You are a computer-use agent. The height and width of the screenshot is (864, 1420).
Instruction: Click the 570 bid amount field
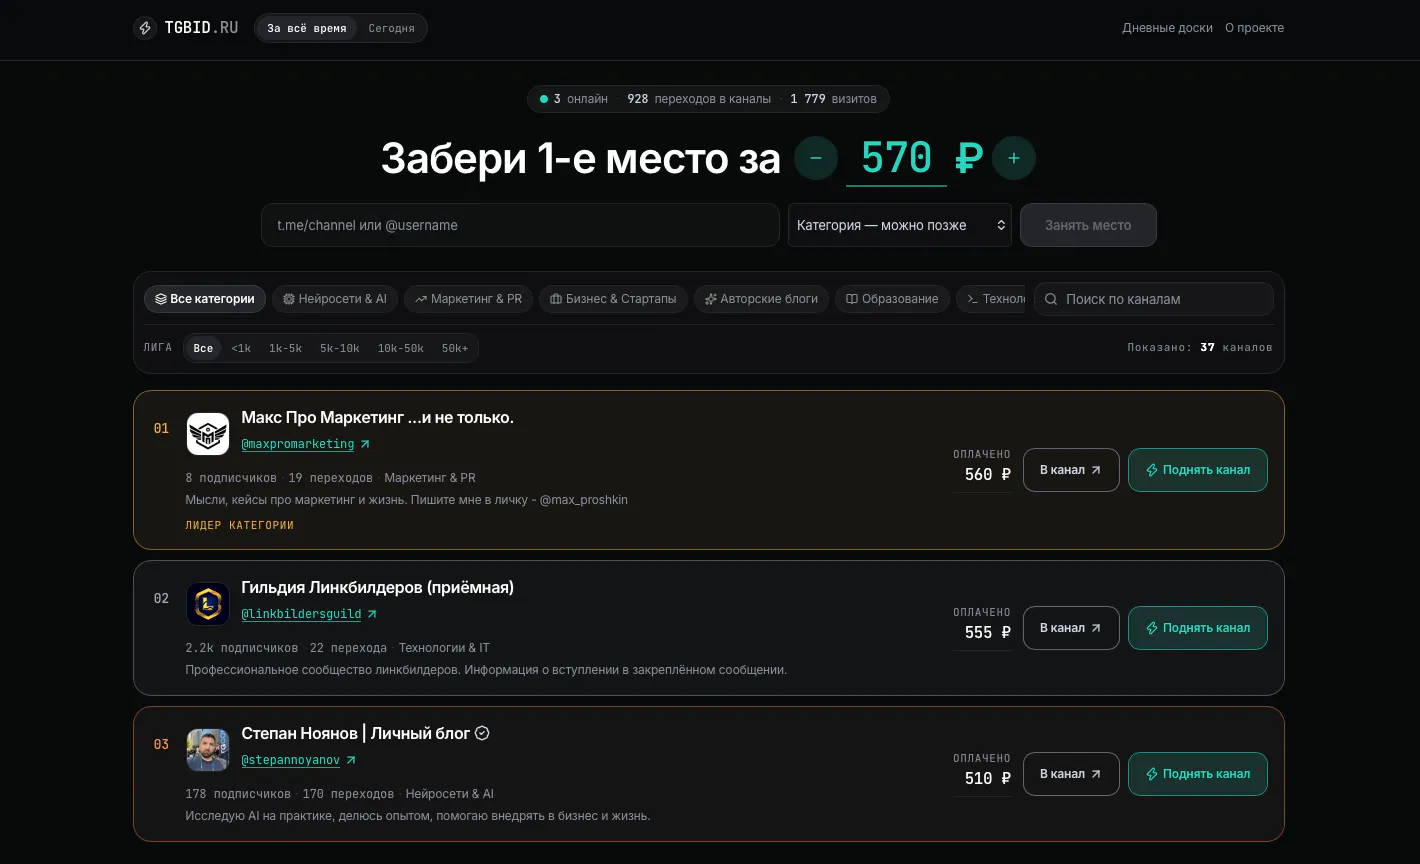(896, 158)
